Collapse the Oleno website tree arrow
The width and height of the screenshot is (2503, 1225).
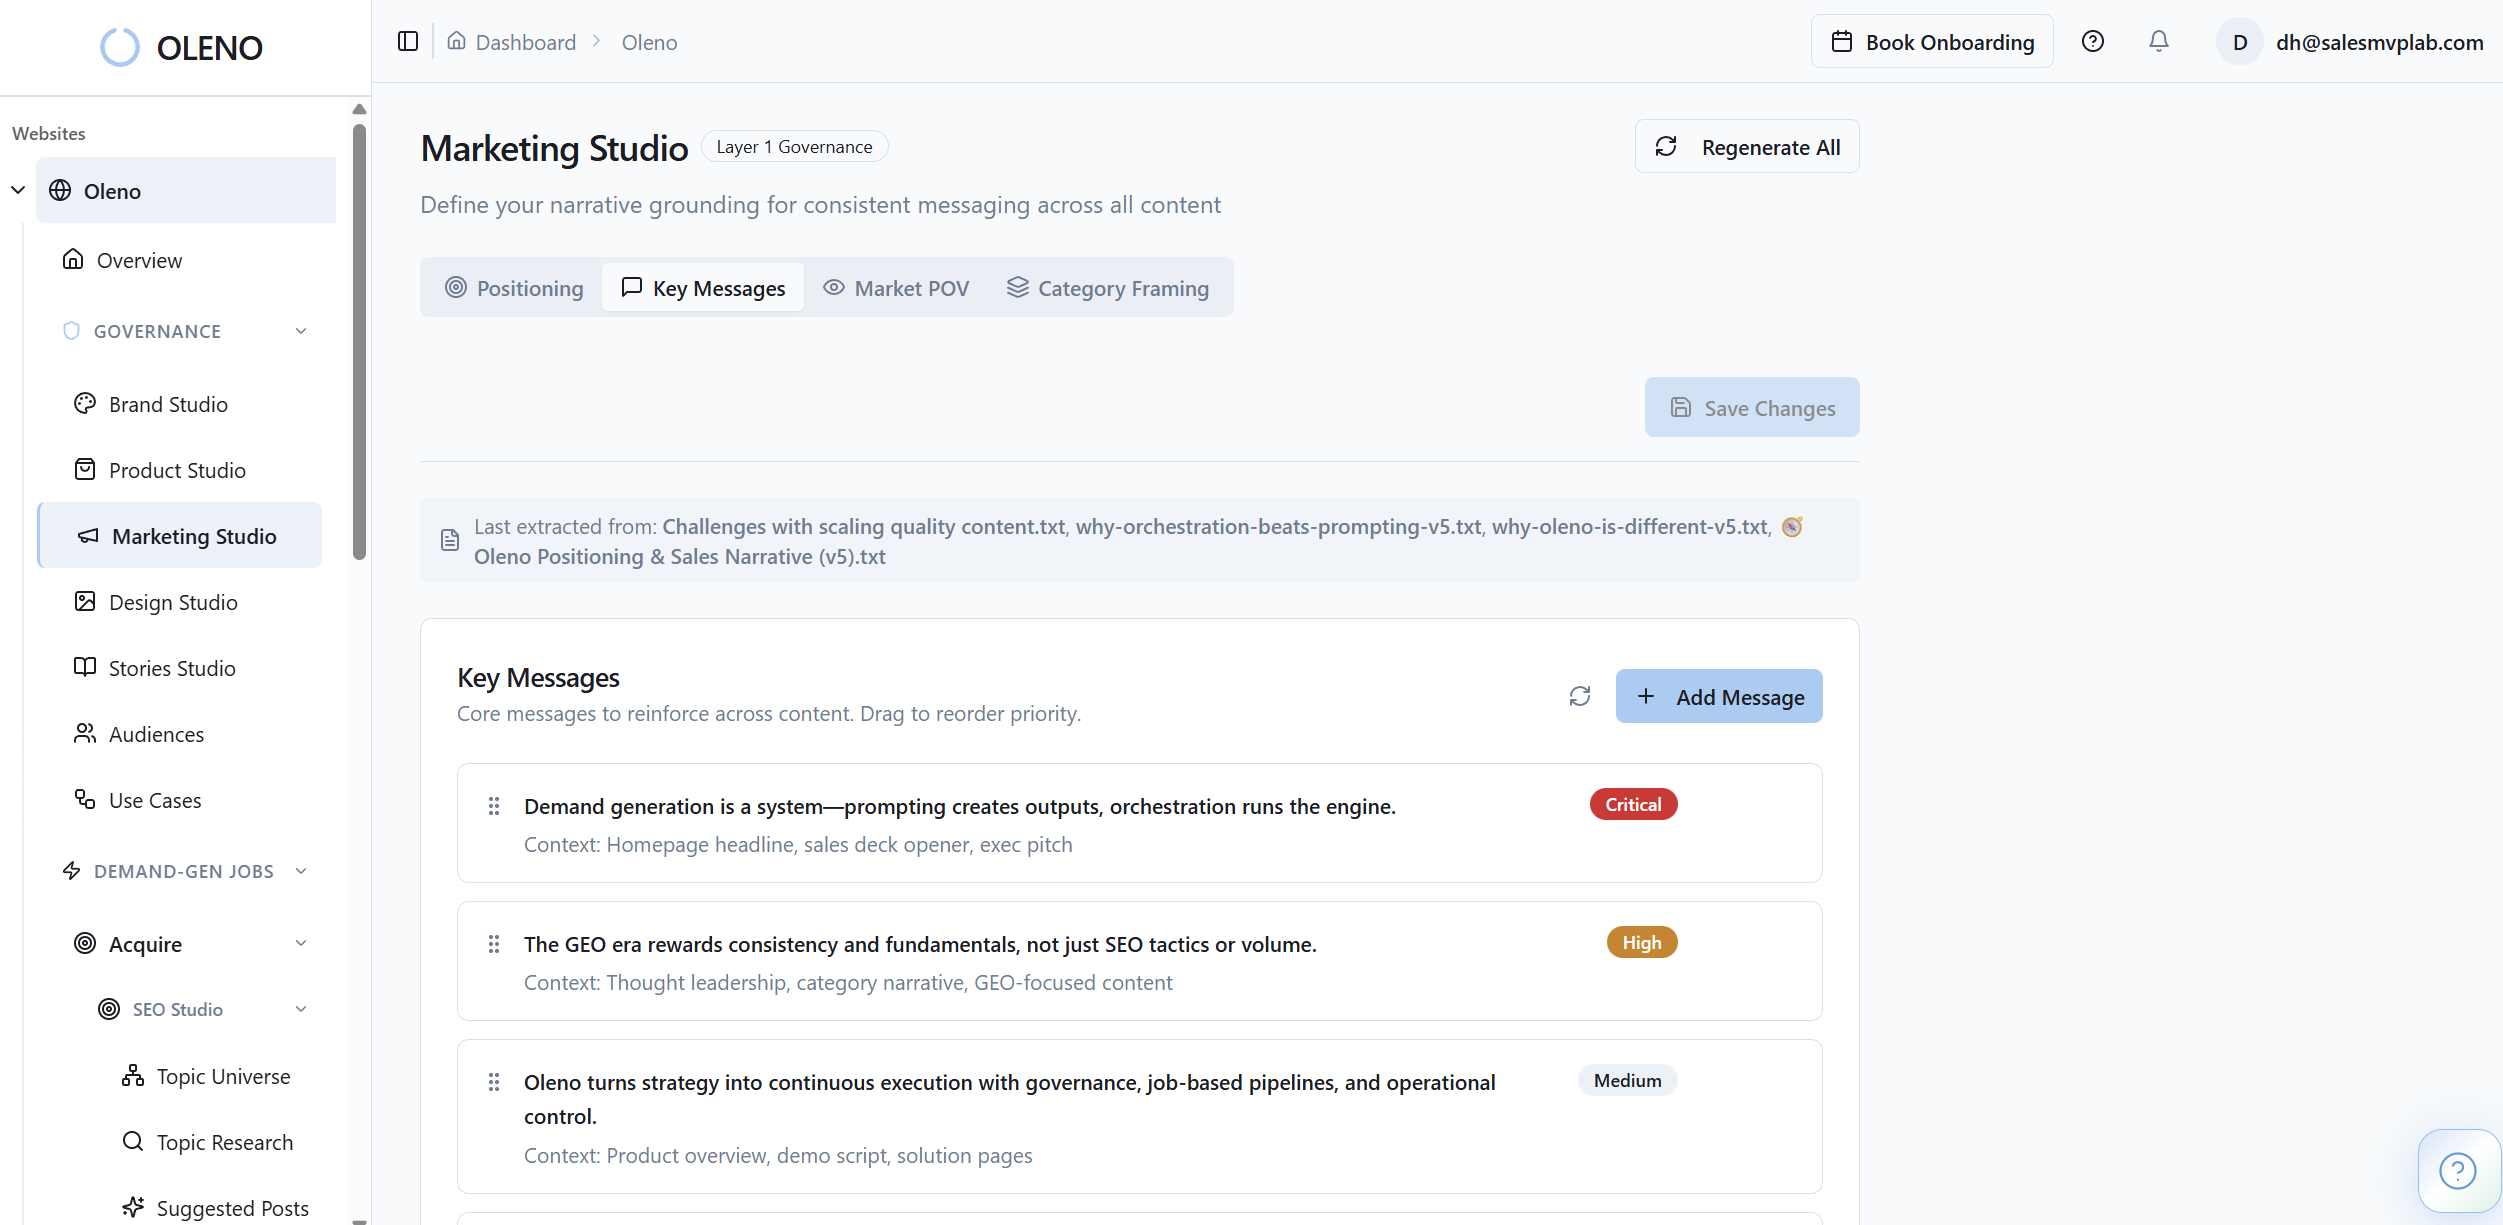click(18, 190)
